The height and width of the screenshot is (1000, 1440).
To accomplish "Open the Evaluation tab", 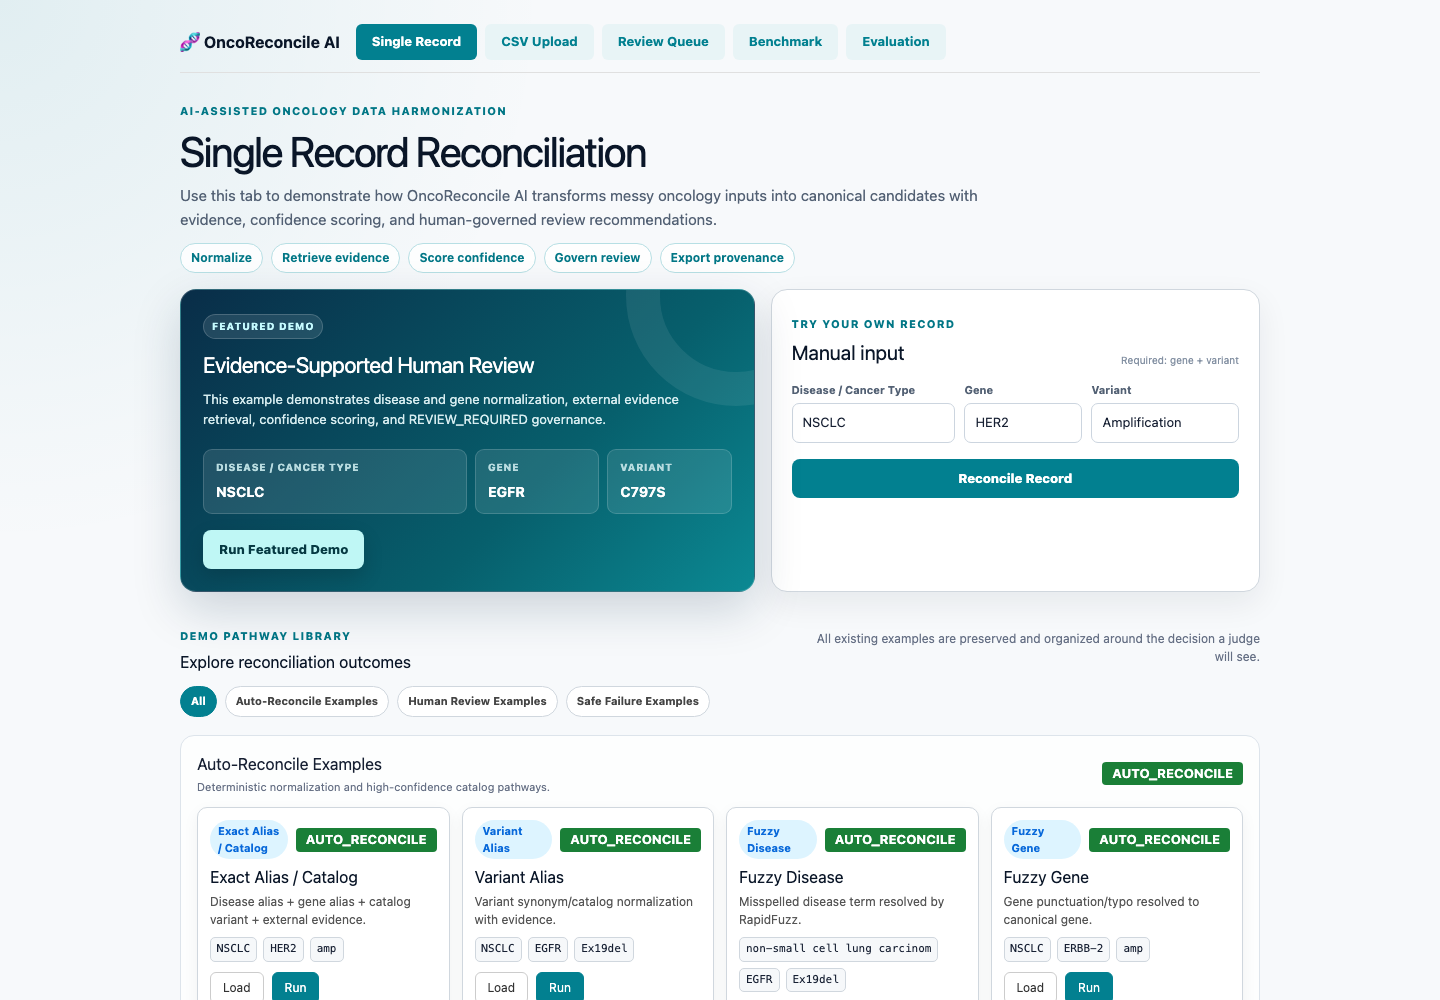I will pyautogui.click(x=896, y=42).
